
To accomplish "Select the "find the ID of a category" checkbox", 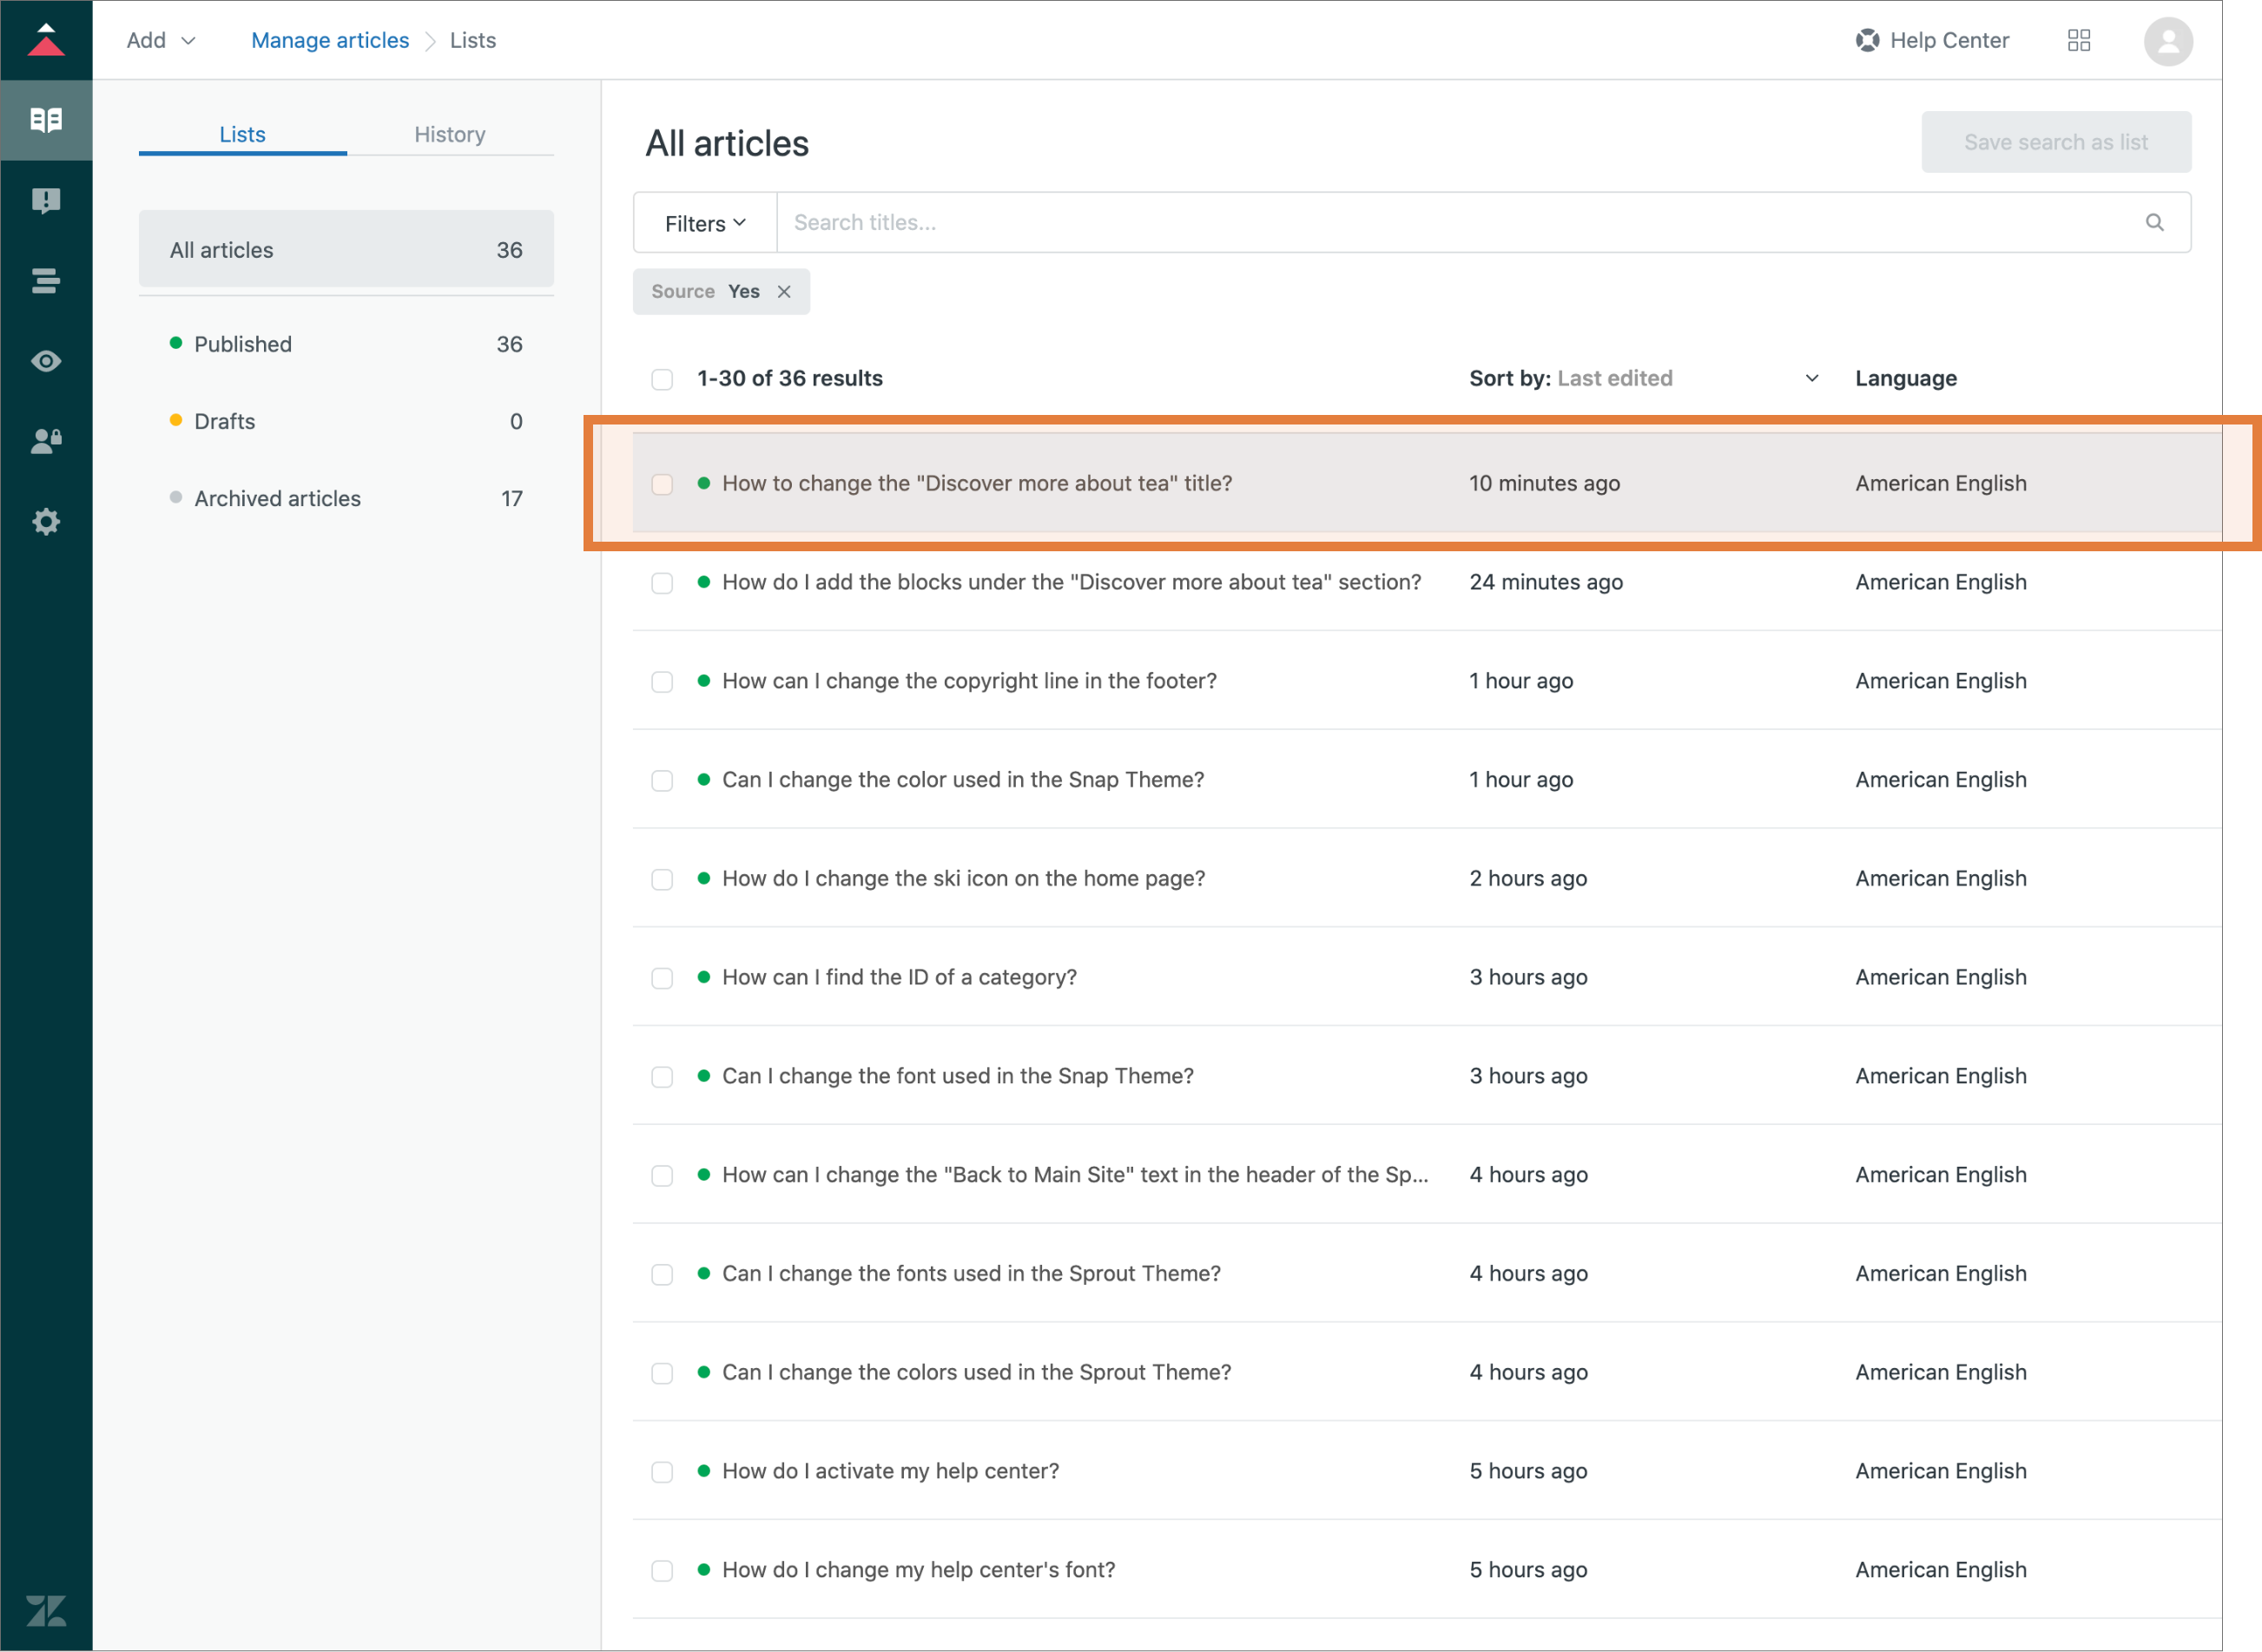I will 662,978.
